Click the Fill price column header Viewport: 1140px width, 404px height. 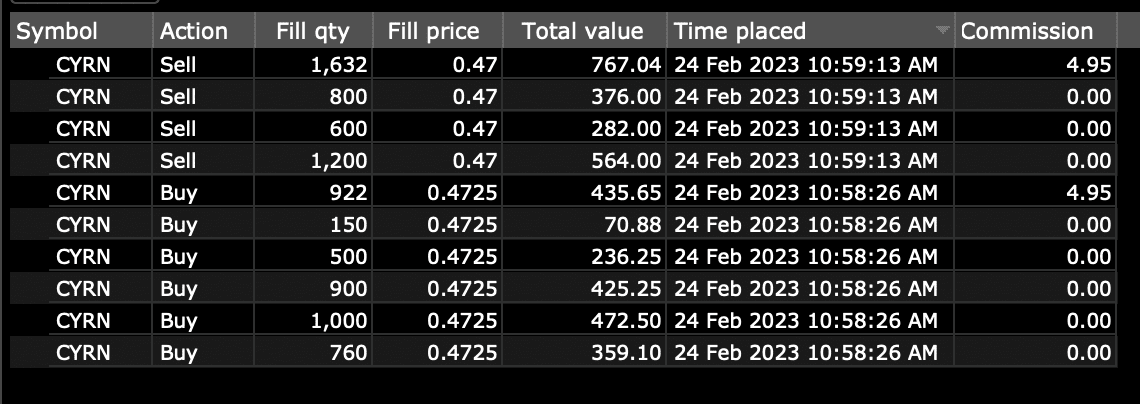pos(434,31)
